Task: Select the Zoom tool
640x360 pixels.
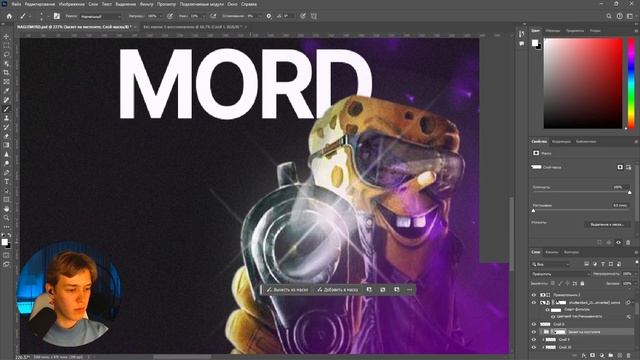Action: point(7,218)
